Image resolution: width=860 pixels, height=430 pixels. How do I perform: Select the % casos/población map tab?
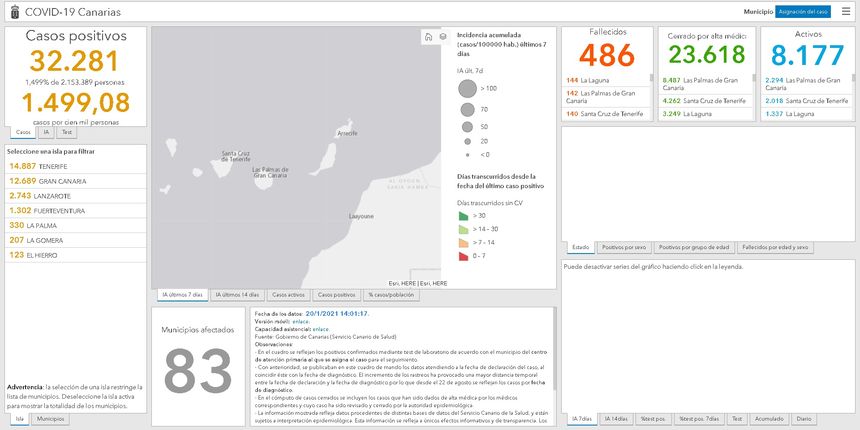[x=388, y=295]
